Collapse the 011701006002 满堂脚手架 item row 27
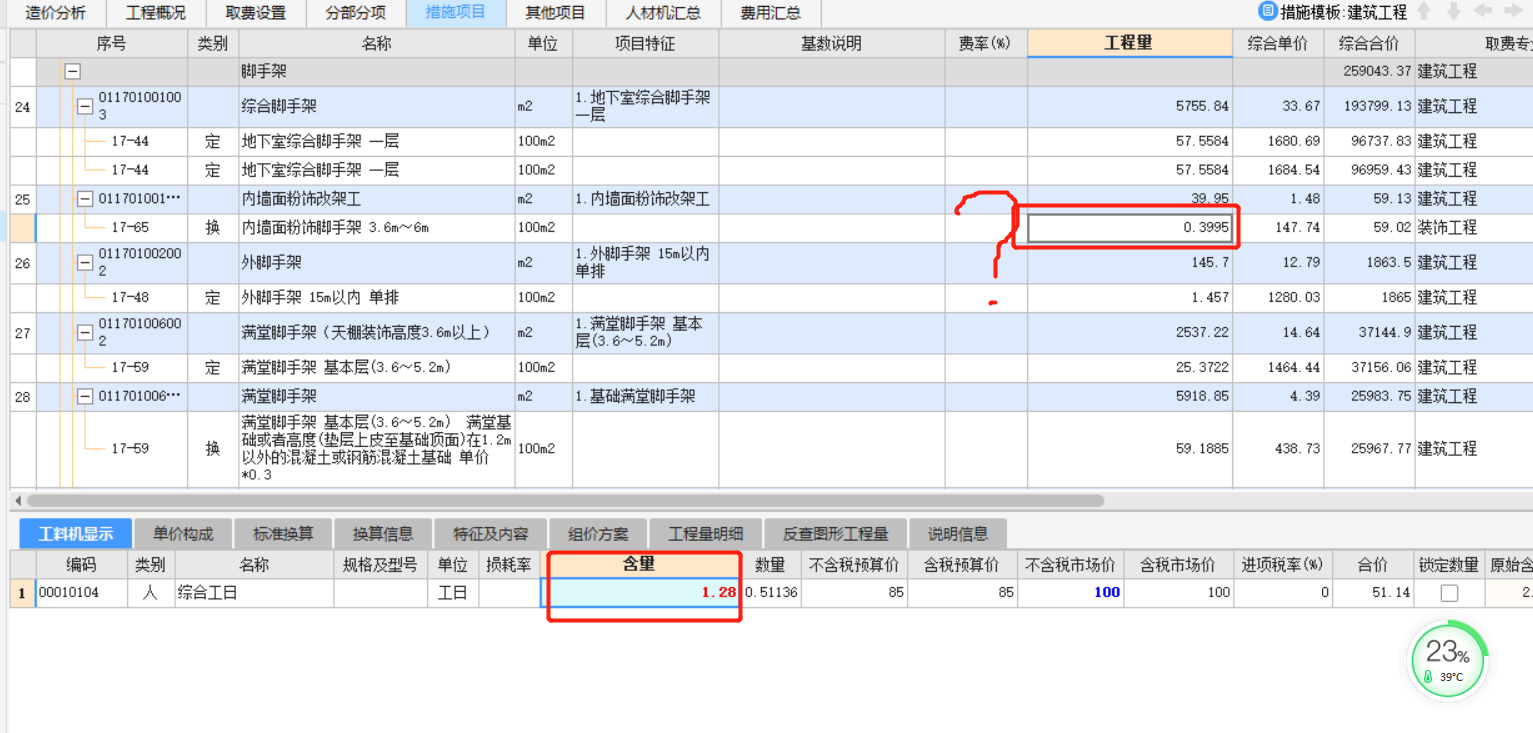The width and height of the screenshot is (1533, 733). [x=85, y=333]
